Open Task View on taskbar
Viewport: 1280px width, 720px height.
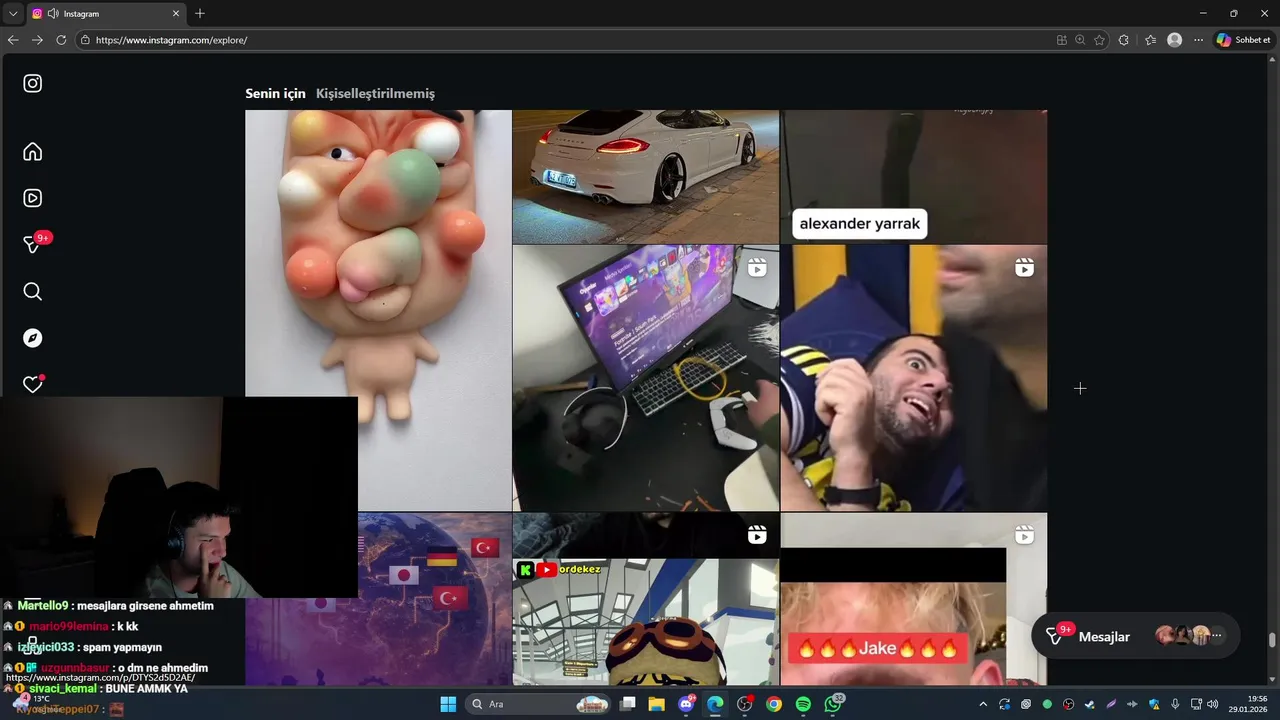click(x=628, y=704)
